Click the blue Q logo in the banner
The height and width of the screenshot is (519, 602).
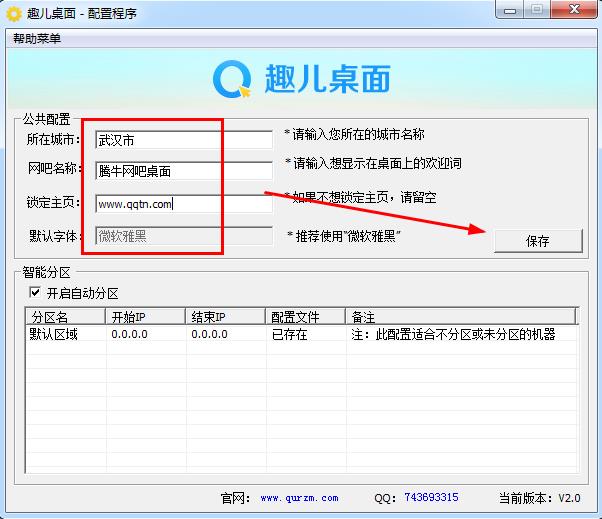pyautogui.click(x=233, y=79)
